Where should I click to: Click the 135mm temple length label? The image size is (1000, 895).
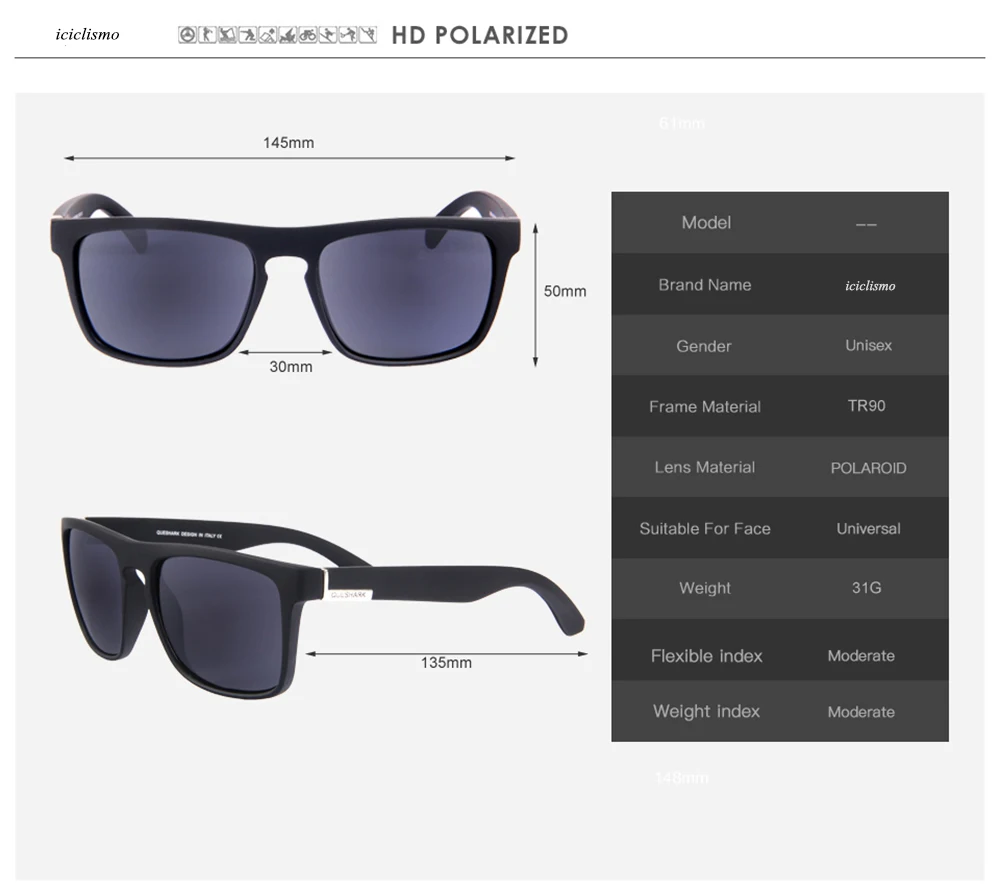[x=446, y=662]
